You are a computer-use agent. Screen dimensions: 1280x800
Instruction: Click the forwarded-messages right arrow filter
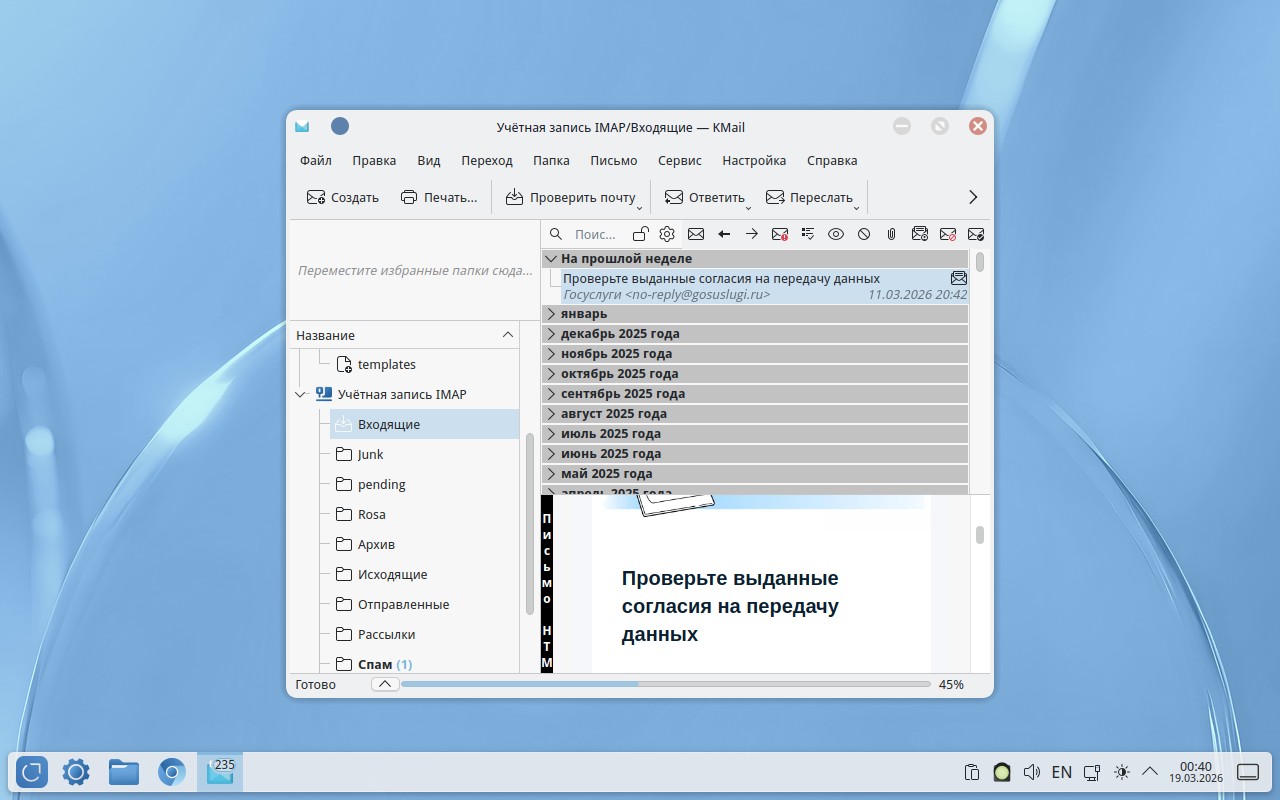[752, 234]
